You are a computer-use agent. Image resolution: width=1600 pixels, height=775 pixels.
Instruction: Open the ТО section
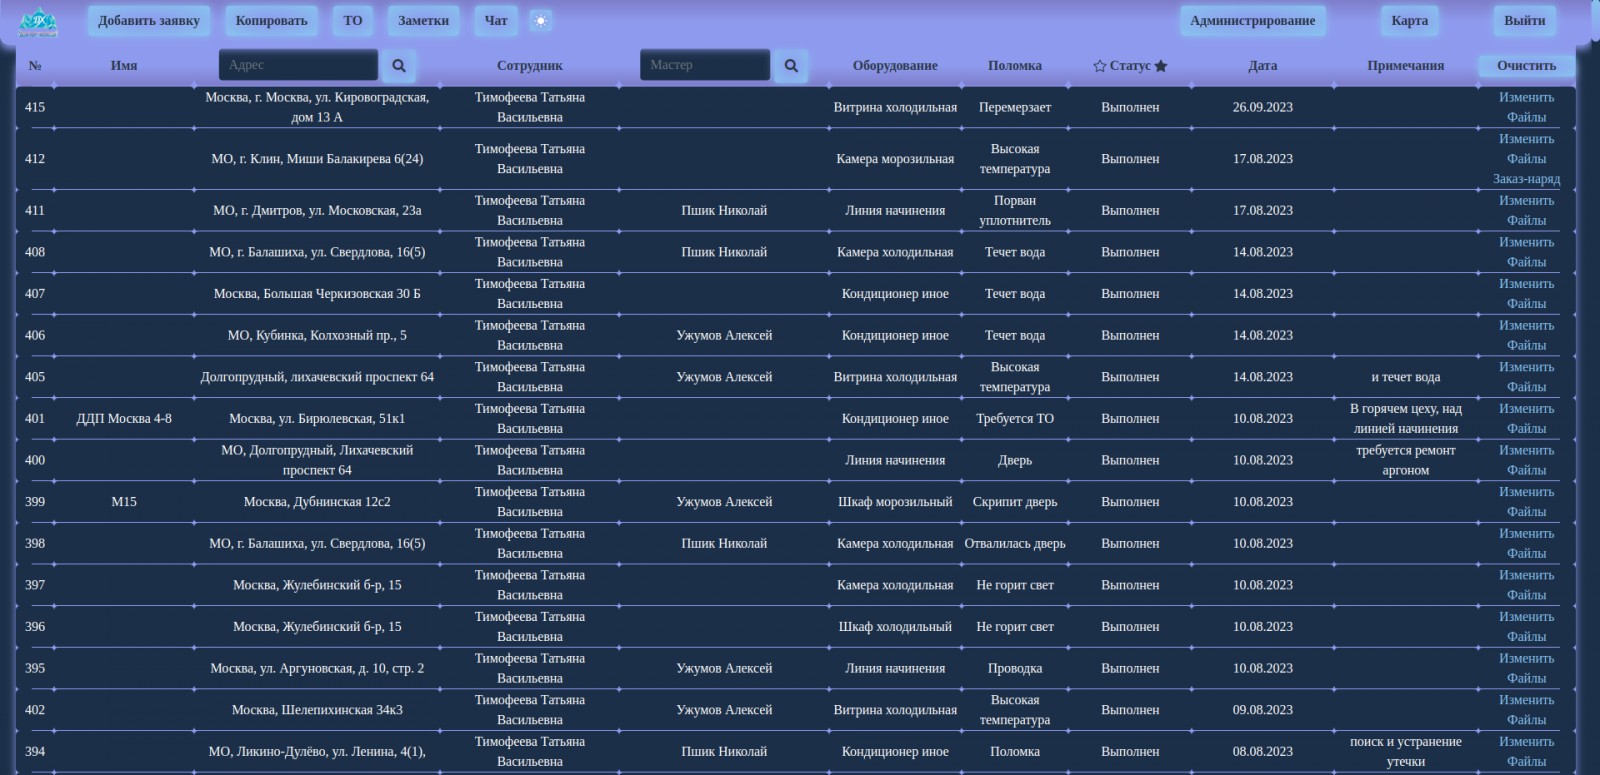[x=353, y=21]
